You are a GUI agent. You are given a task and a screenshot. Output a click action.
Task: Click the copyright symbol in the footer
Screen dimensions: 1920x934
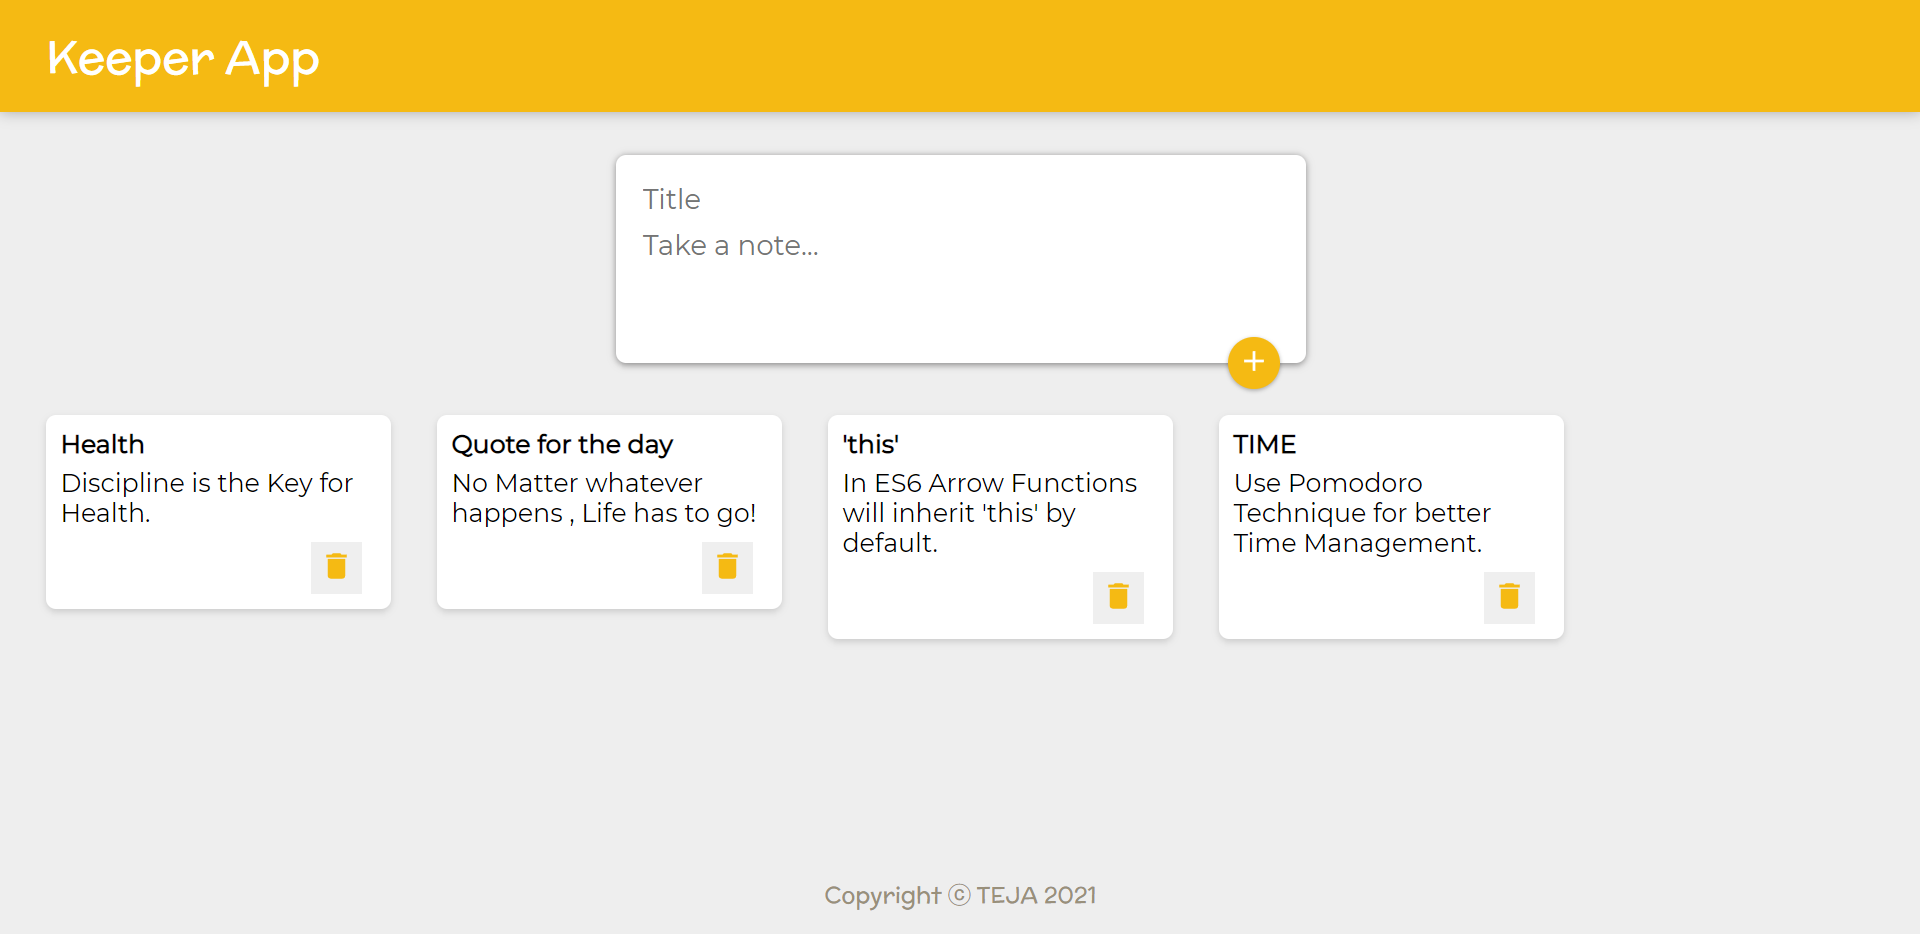[x=959, y=895]
